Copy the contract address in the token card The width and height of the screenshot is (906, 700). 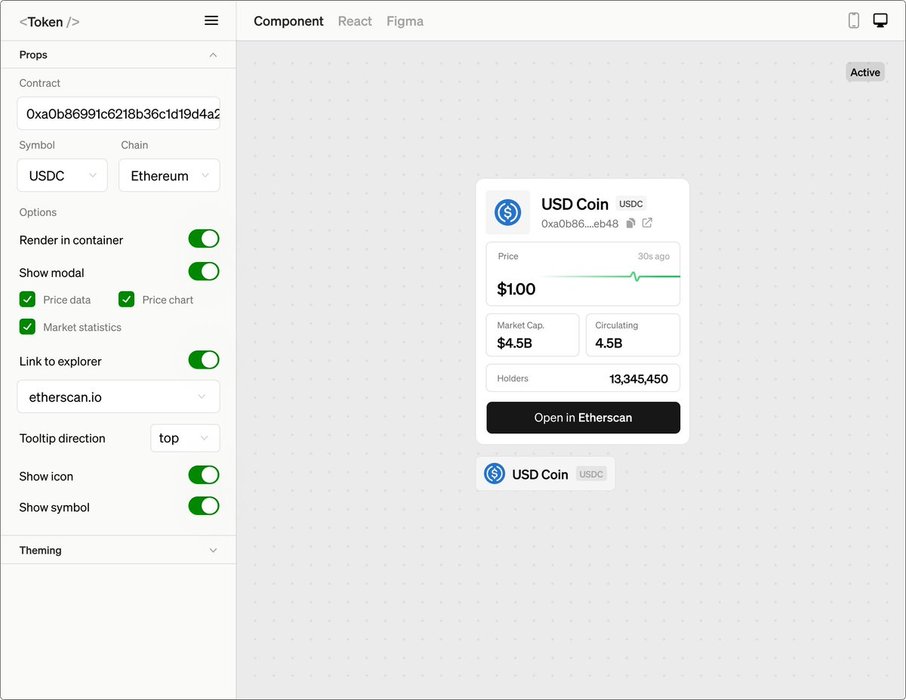[630, 223]
